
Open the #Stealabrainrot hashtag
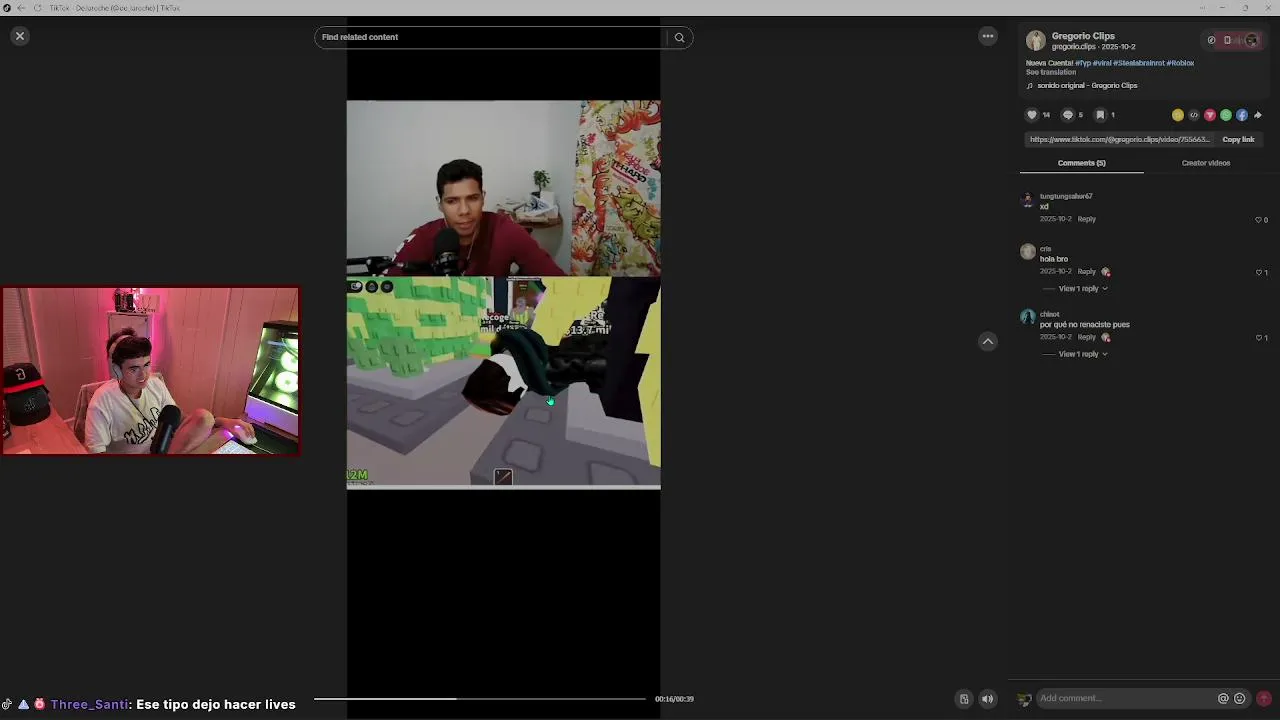coord(1139,63)
